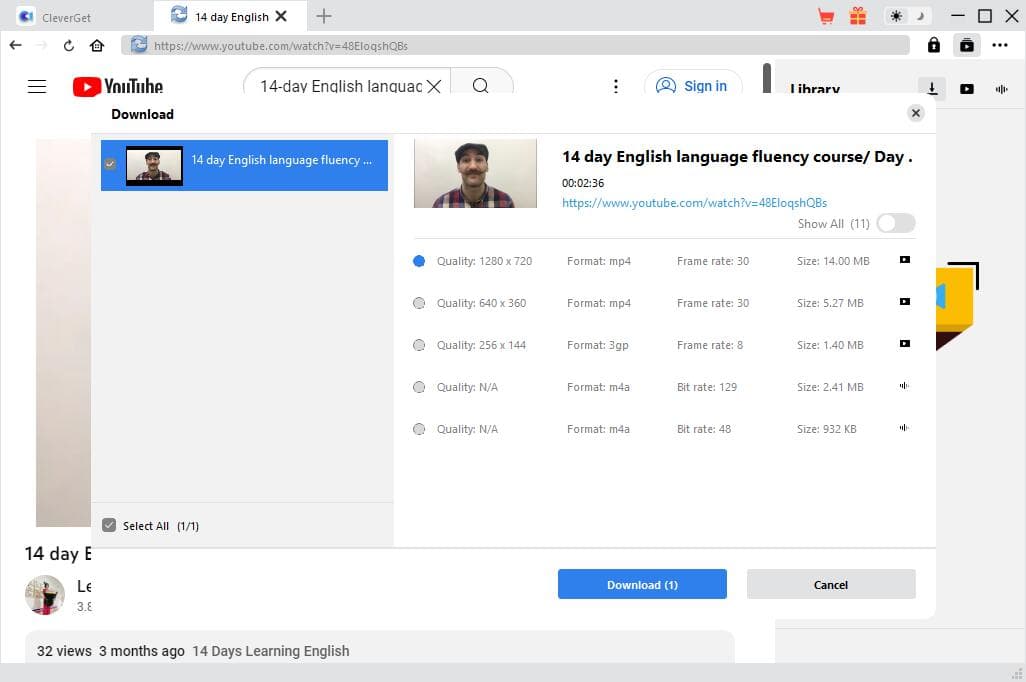The height and width of the screenshot is (682, 1026).
Task: Click the video icon on the 1280x720 row
Action: (x=903, y=259)
